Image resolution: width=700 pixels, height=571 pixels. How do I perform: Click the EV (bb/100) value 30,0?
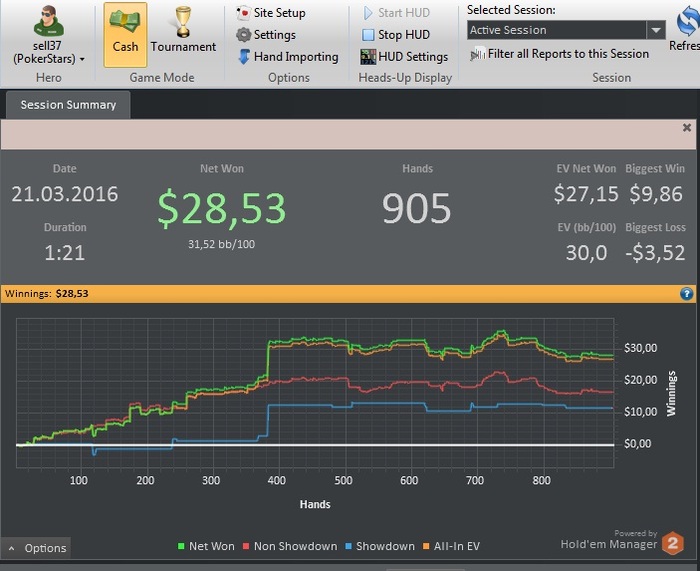586,253
